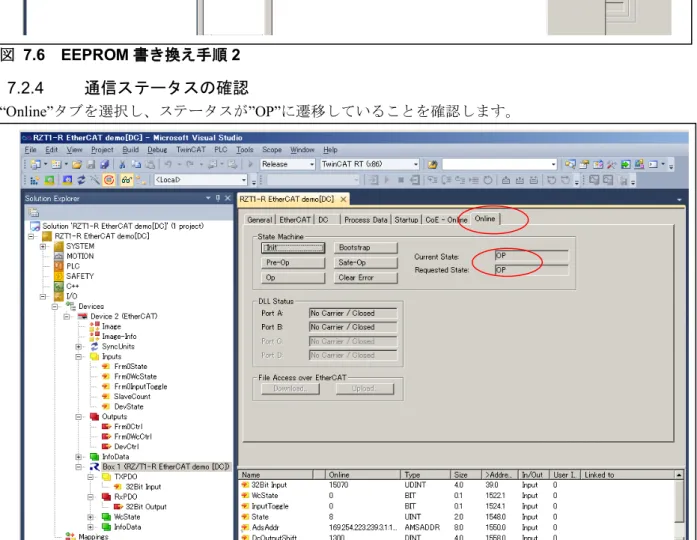This screenshot has height=540, width=697.
Task: Select the InputToggle row in variable list
Action: tap(456, 506)
